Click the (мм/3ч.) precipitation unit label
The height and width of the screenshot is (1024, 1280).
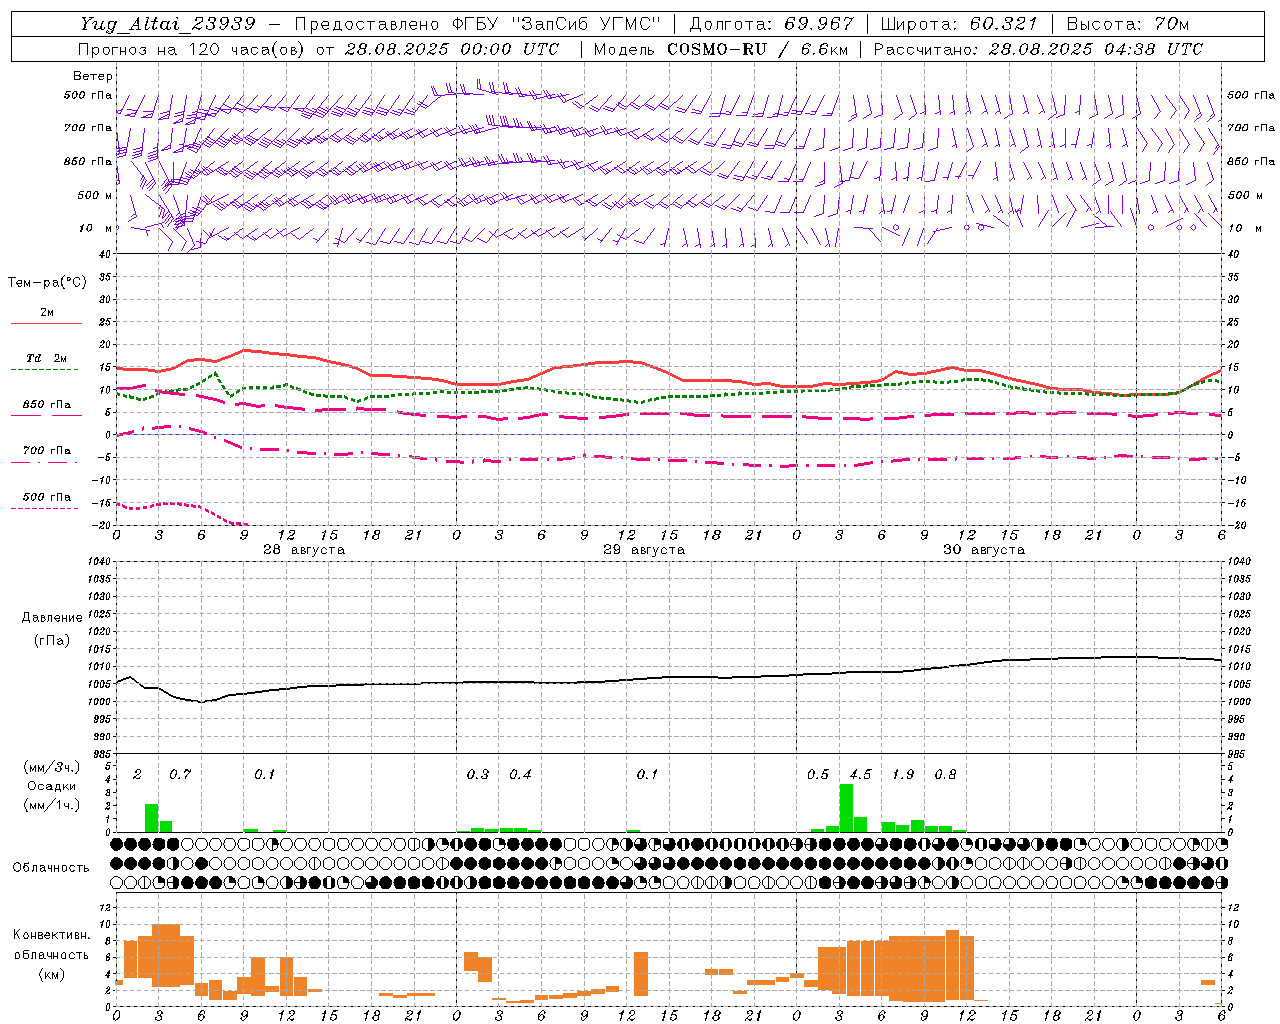coord(52,767)
